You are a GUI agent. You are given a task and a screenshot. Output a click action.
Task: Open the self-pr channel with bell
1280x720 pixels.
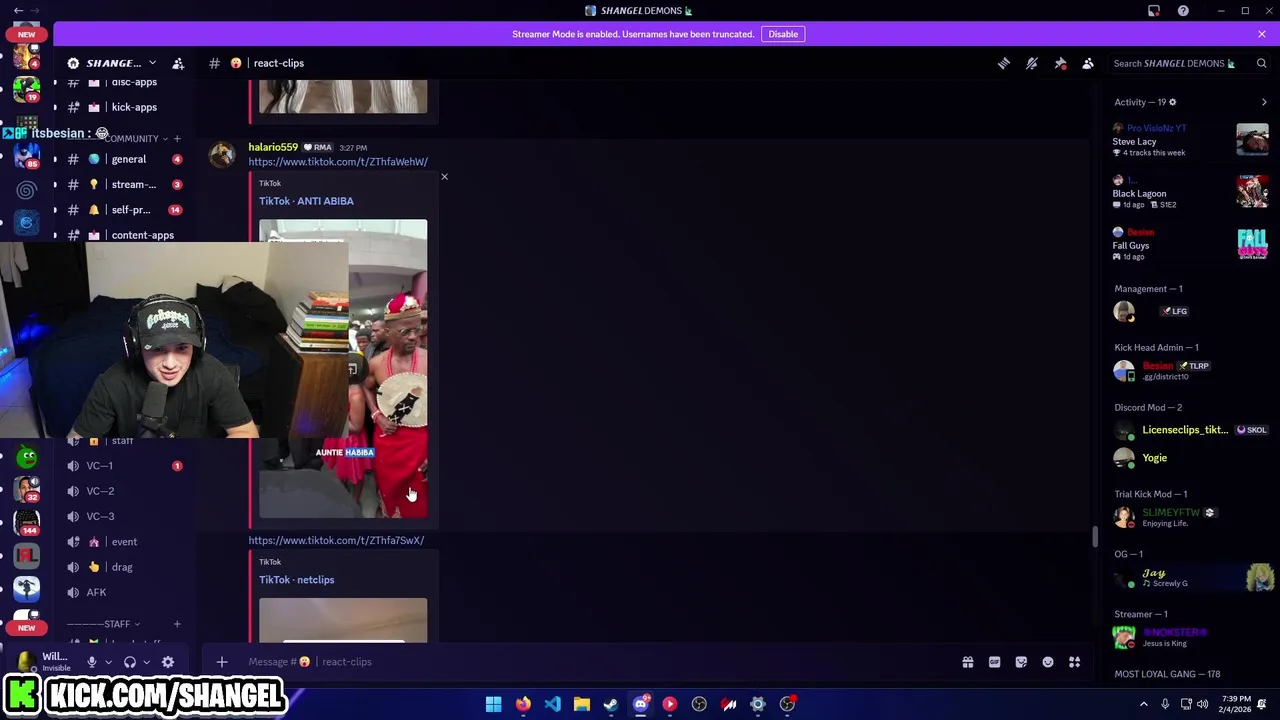pyautogui.click(x=125, y=210)
